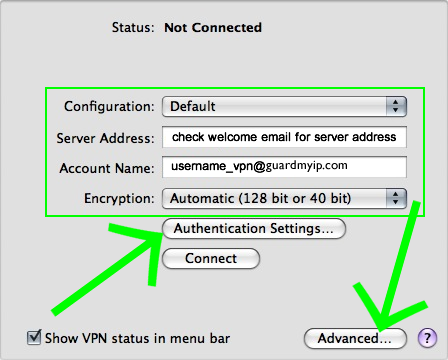Image resolution: width=448 pixels, height=360 pixels.
Task: Open the Encryption dropdown menu
Action: (x=284, y=199)
